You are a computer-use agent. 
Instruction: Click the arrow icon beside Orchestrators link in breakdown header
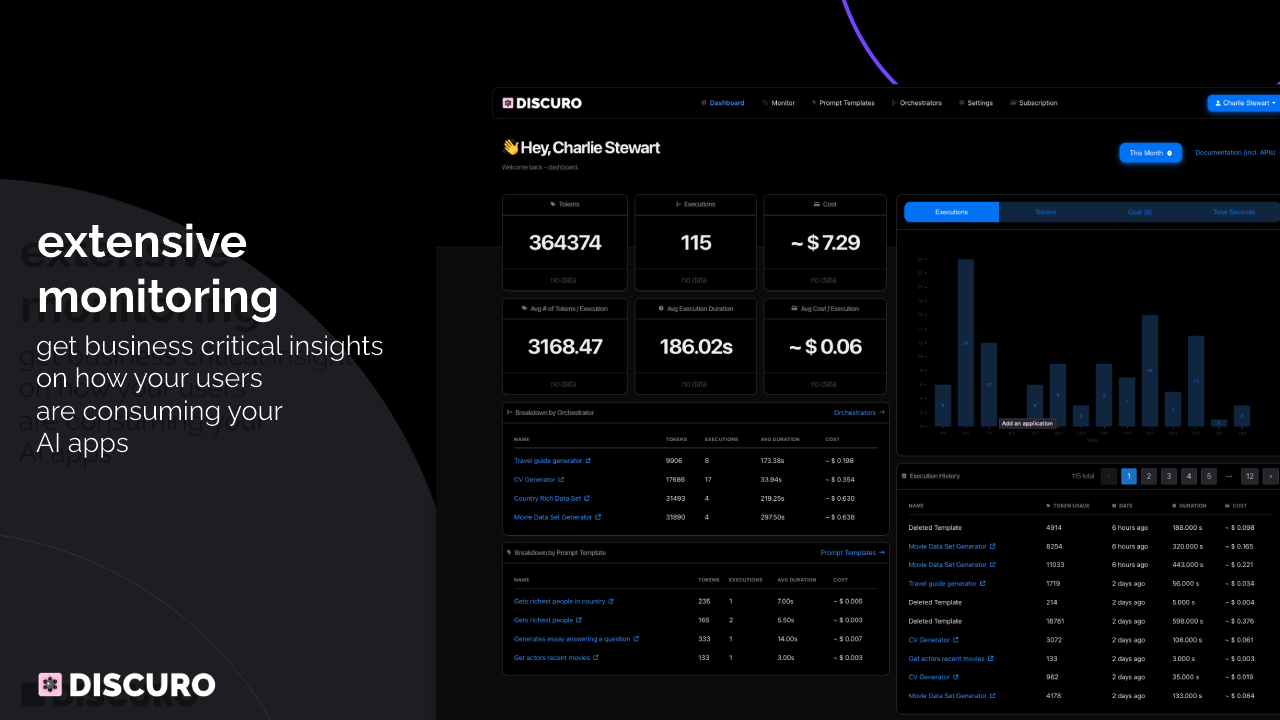click(x=882, y=412)
